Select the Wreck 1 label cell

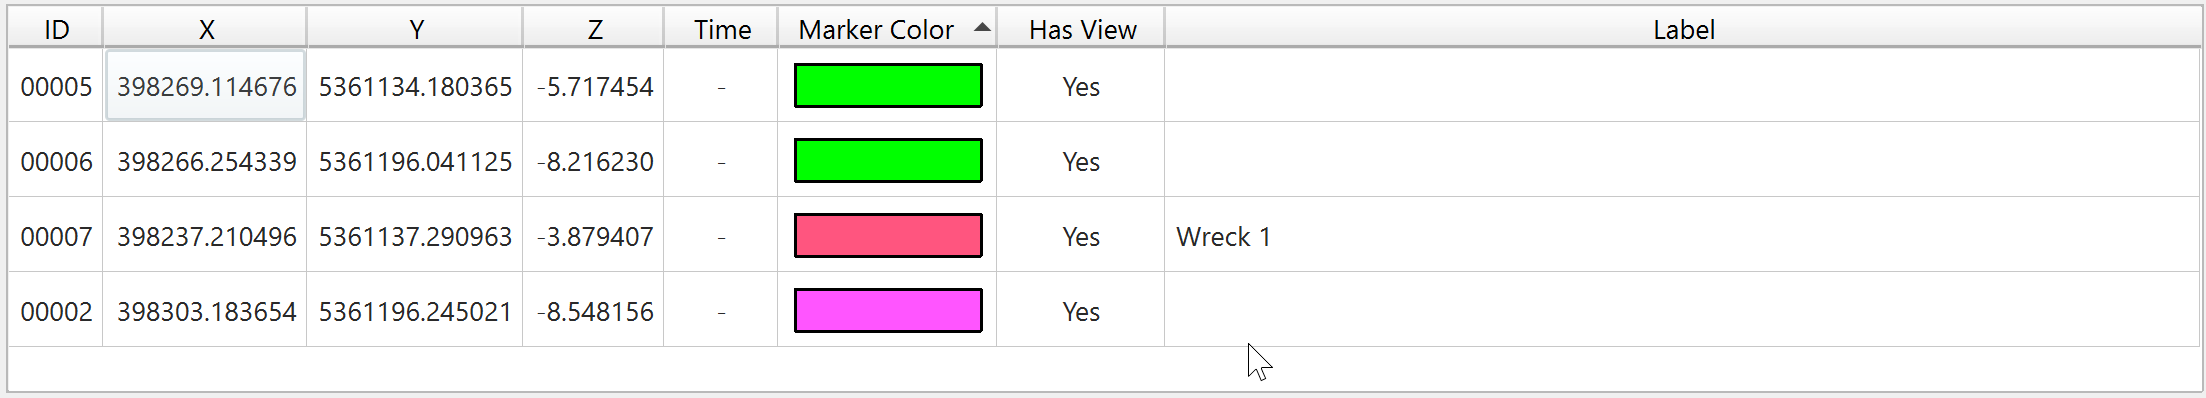coord(1682,236)
